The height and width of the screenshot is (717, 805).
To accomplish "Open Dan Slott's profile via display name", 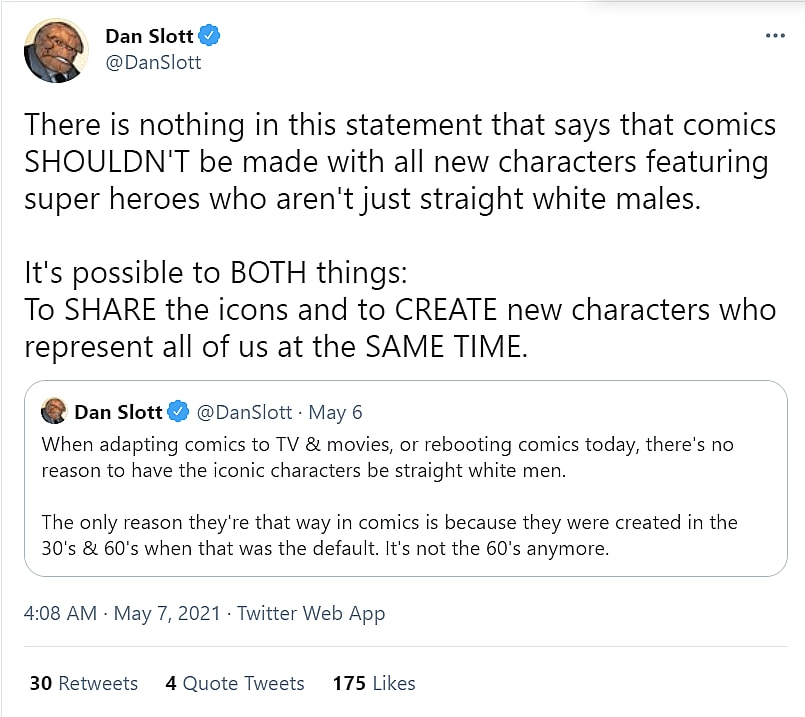I will point(149,37).
